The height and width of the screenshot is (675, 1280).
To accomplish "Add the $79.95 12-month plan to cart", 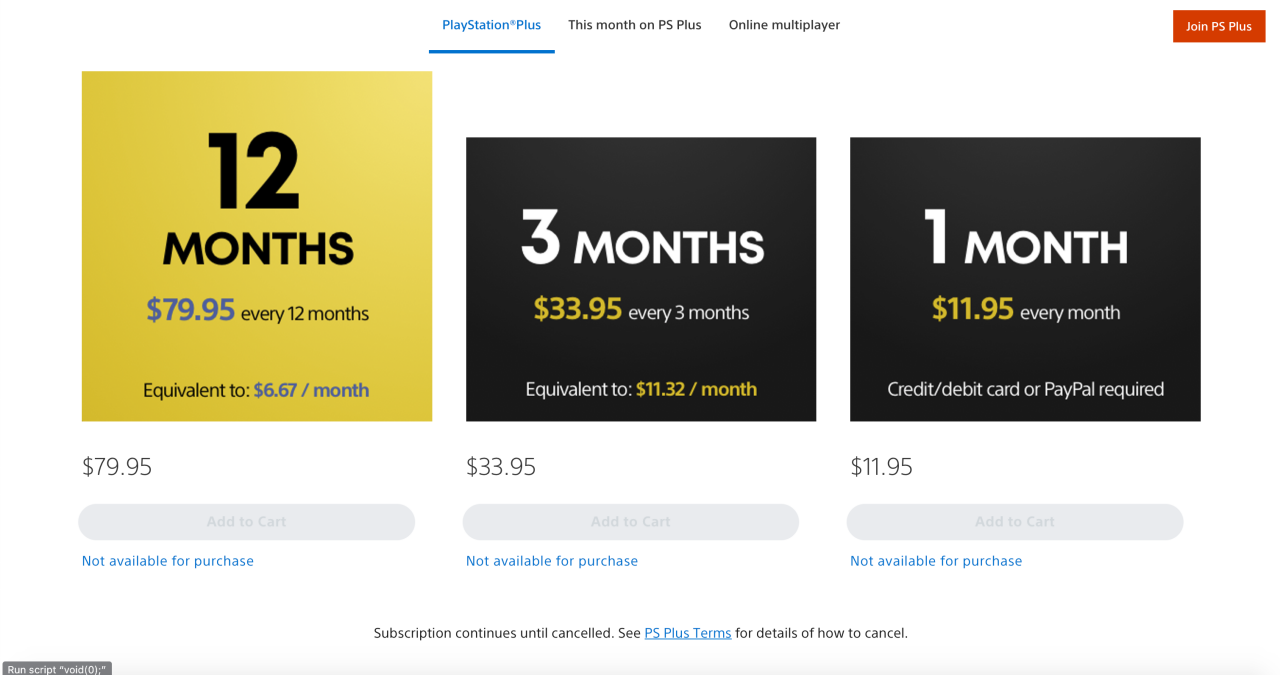I will (246, 522).
